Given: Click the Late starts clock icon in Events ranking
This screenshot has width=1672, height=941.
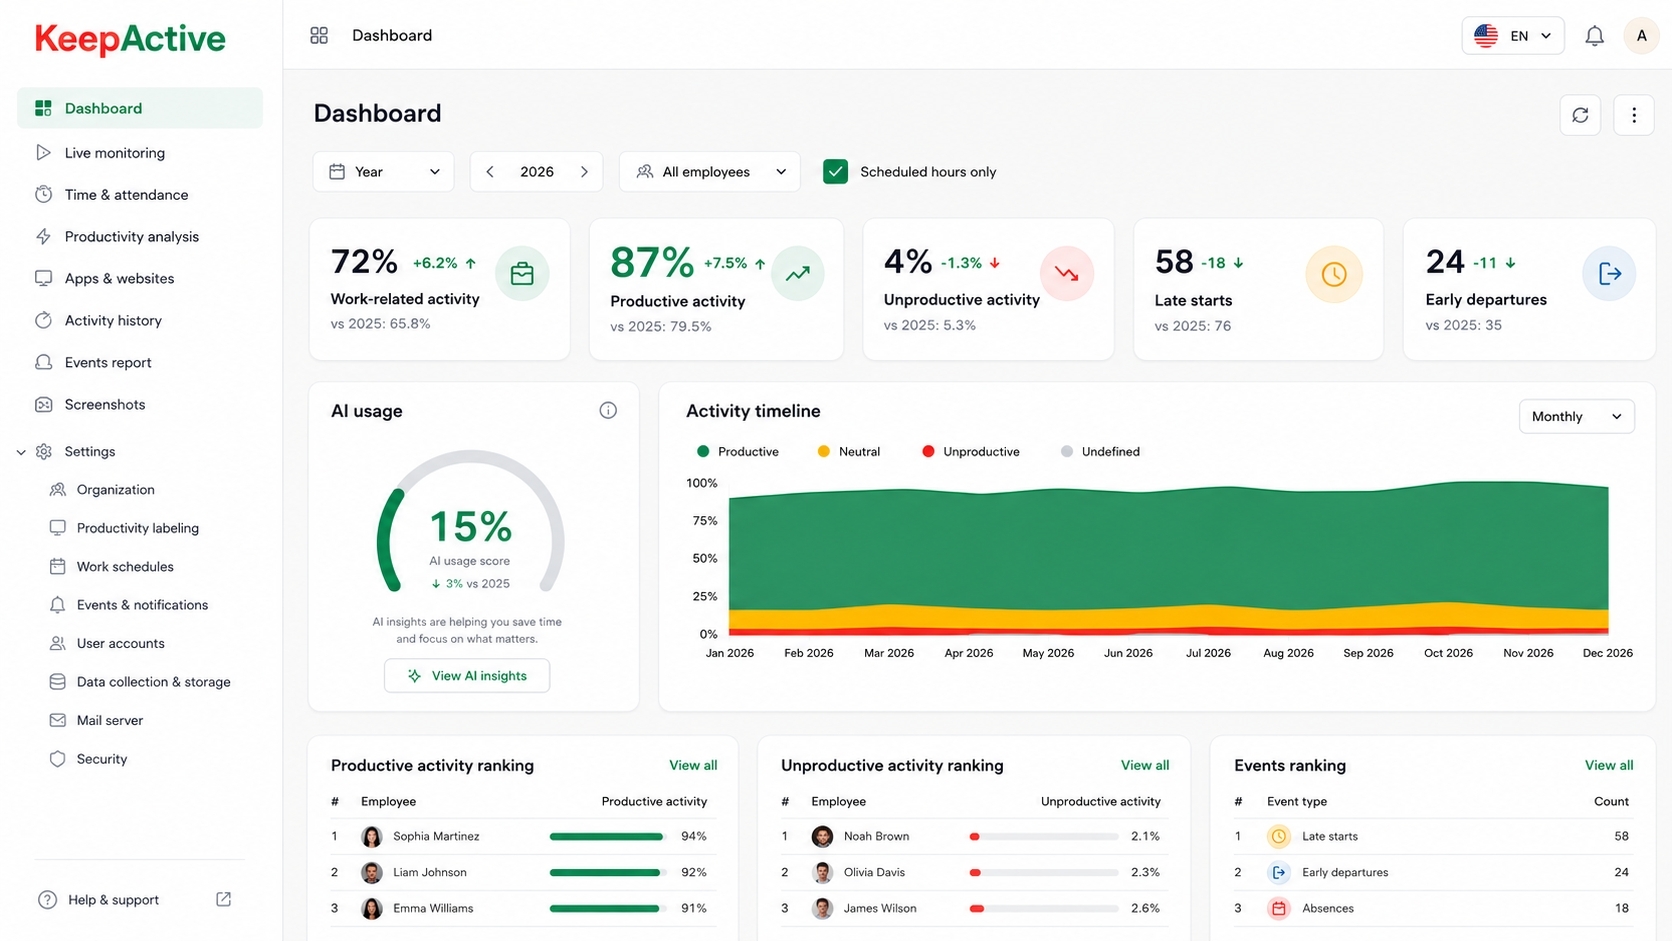Looking at the screenshot, I should [1278, 836].
